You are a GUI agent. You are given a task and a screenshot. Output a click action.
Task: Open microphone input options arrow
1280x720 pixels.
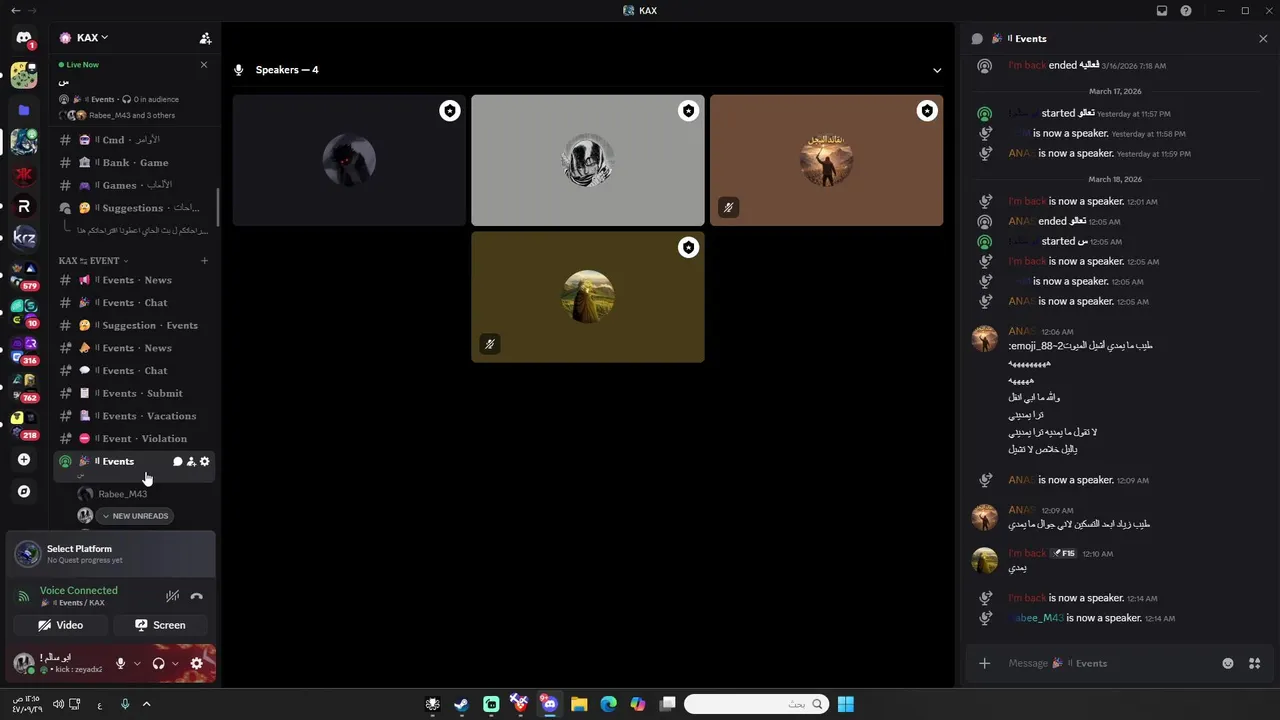click(137, 663)
